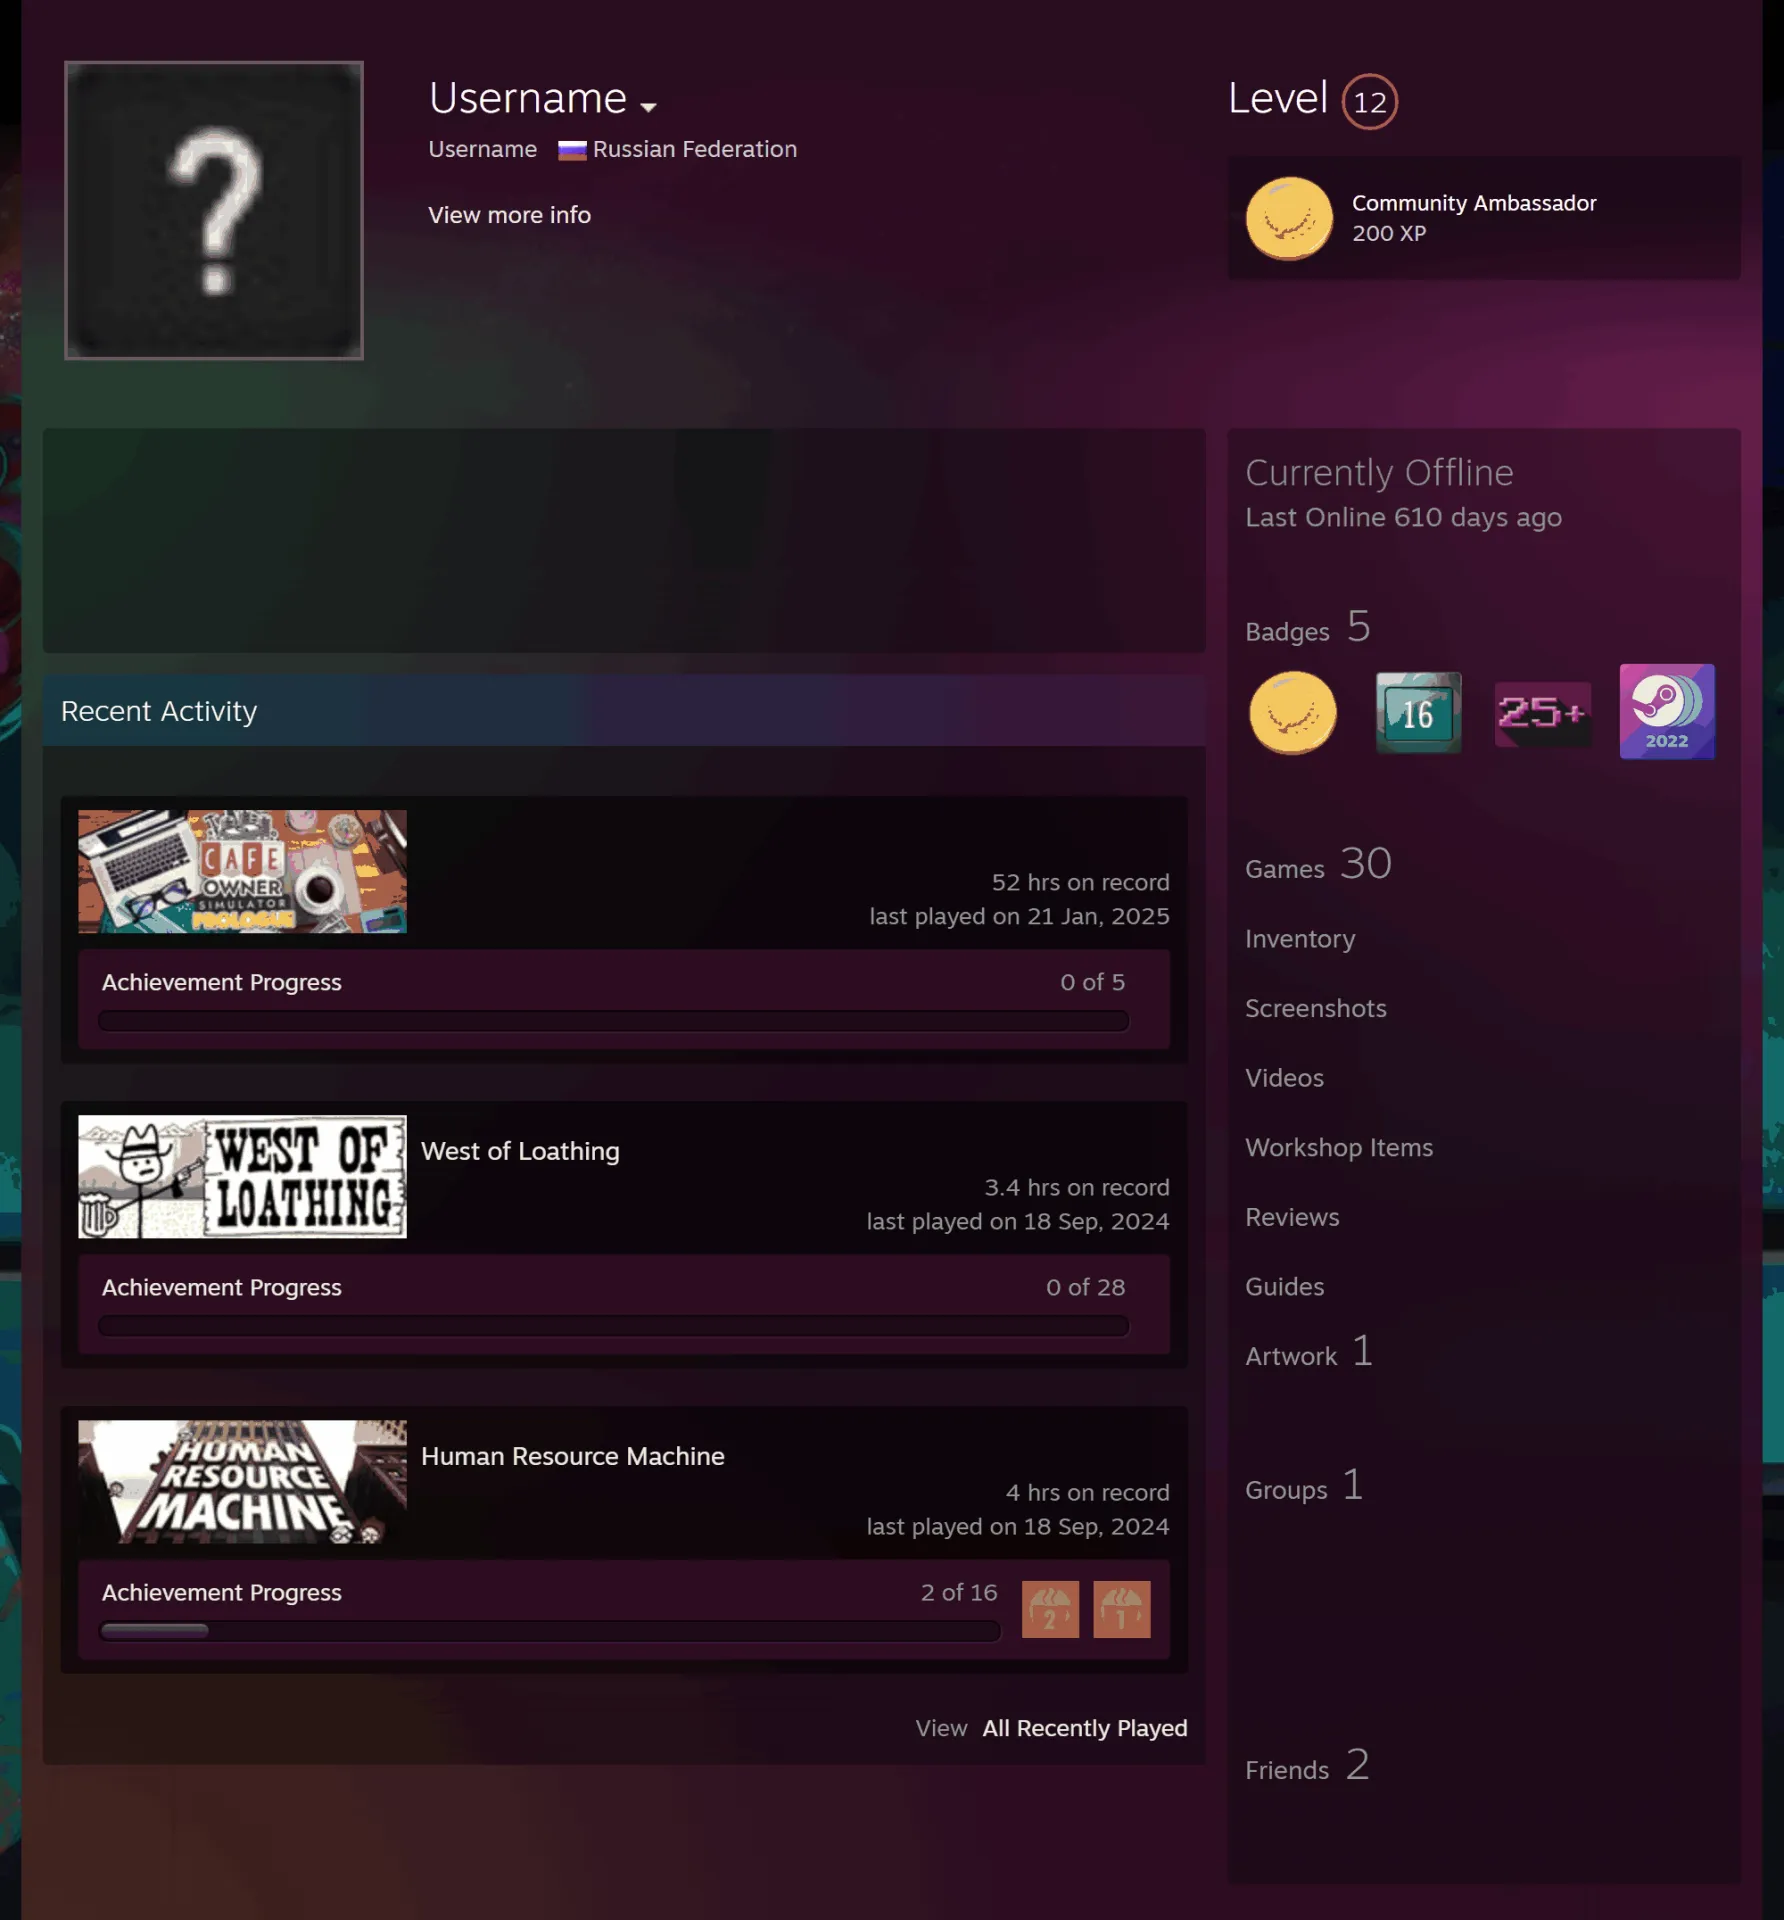The height and width of the screenshot is (1920, 1784).
Task: Open the Videos page
Action: (x=1284, y=1078)
